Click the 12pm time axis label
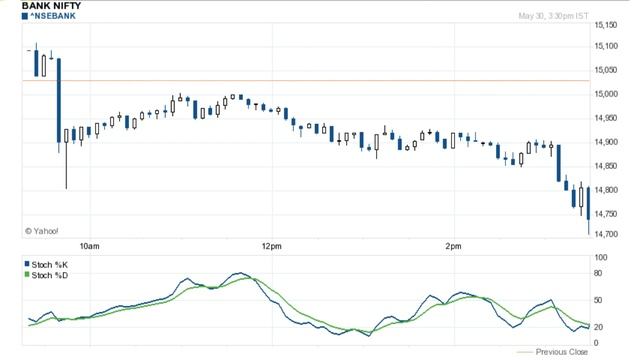This screenshot has height=360, width=640. coord(271,246)
